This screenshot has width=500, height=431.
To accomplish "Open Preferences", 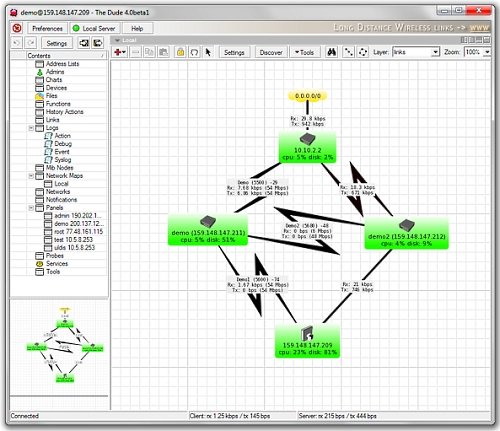I will tap(47, 28).
